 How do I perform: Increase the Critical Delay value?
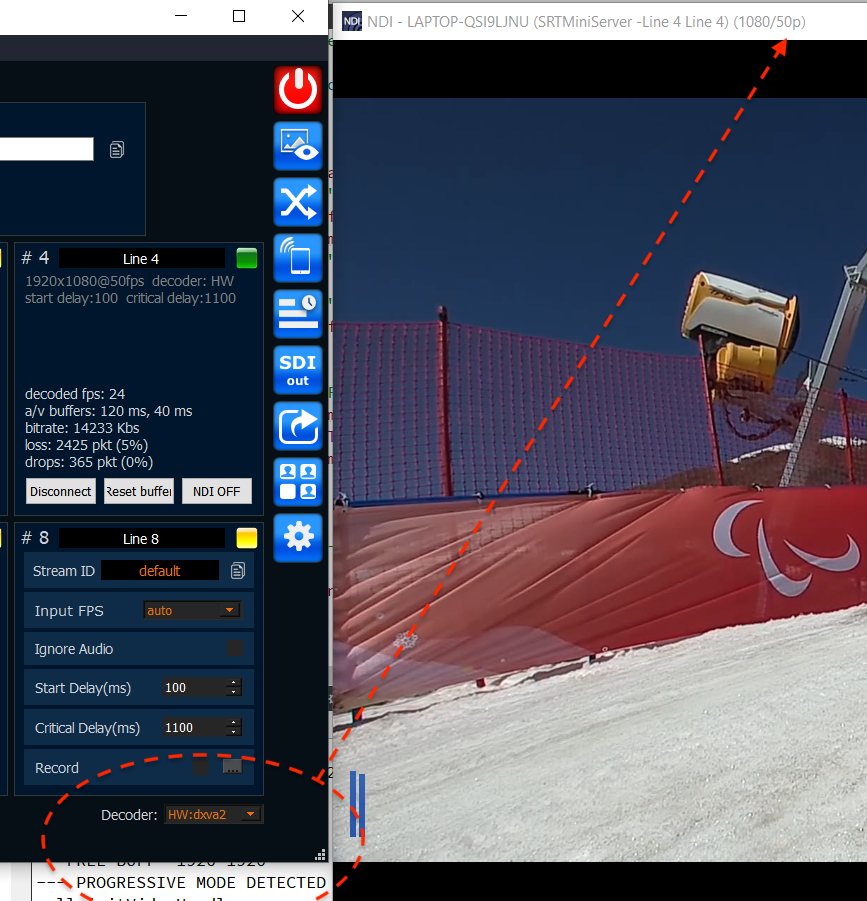click(233, 723)
